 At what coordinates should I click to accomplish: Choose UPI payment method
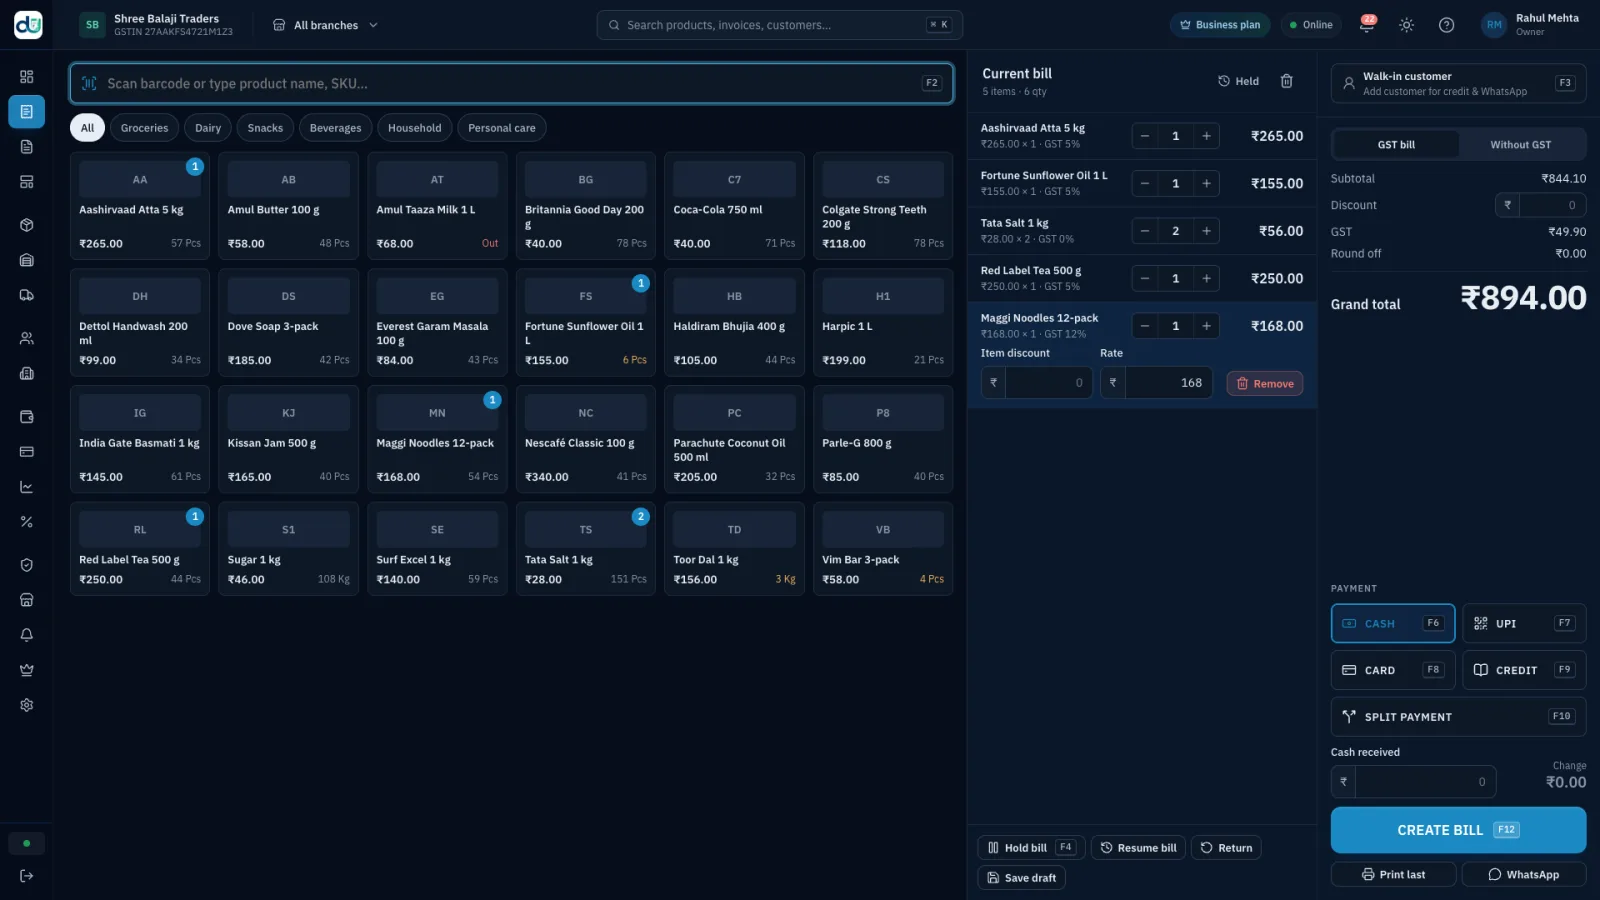click(1524, 624)
